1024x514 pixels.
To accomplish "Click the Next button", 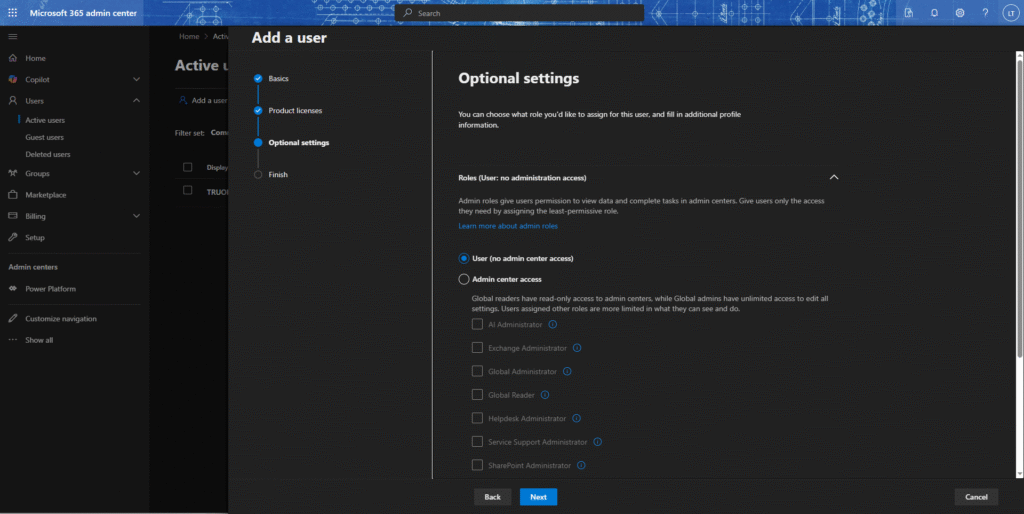I will click(x=538, y=497).
